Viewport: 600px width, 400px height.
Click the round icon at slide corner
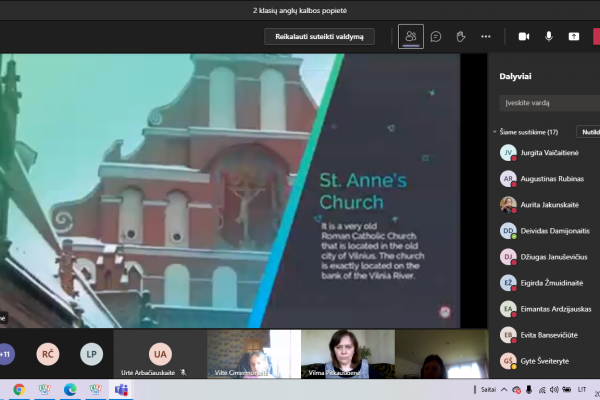pos(445,312)
